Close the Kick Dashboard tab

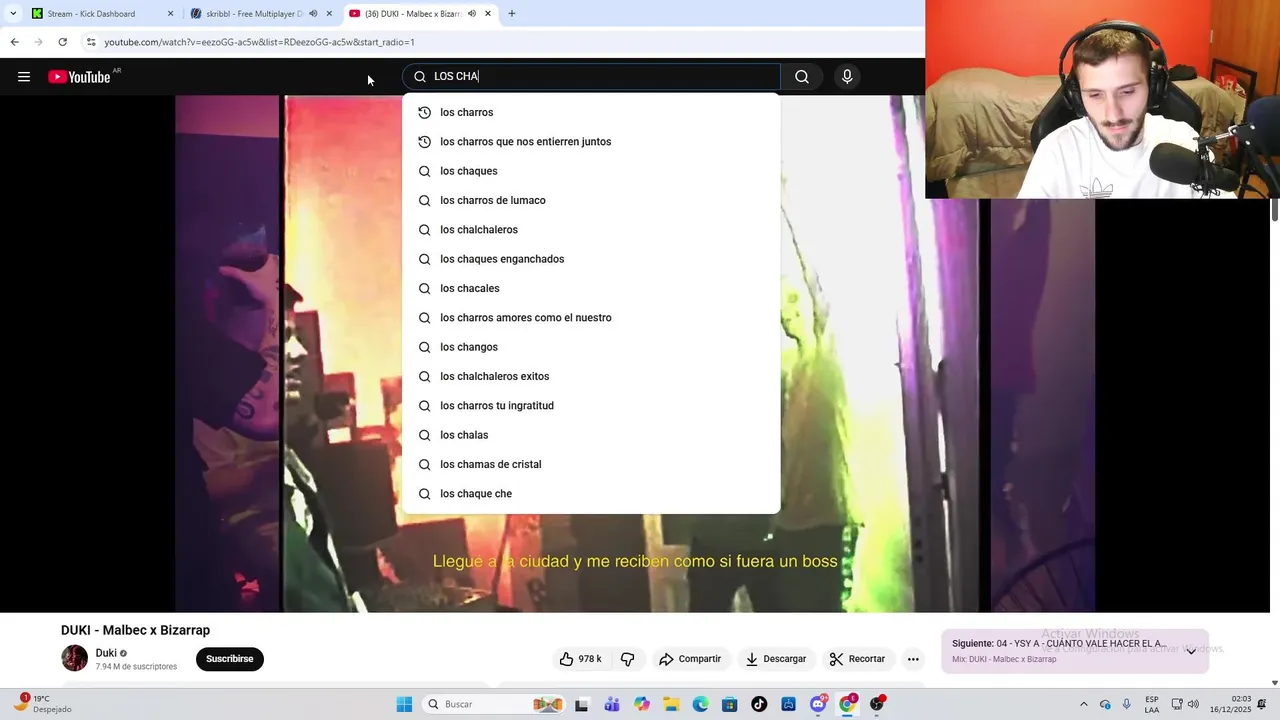170,14
